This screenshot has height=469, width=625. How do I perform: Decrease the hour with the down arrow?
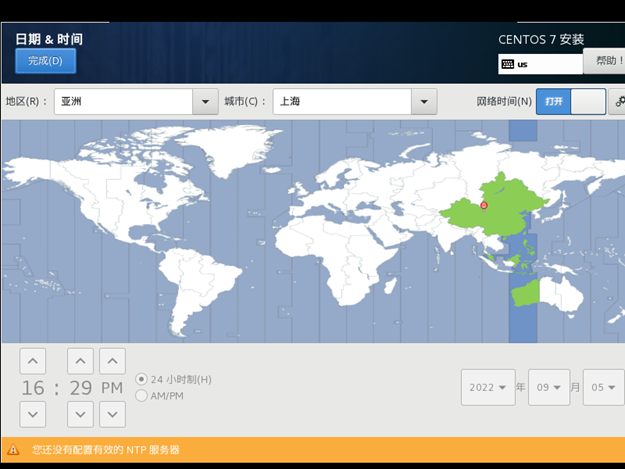pyautogui.click(x=33, y=414)
